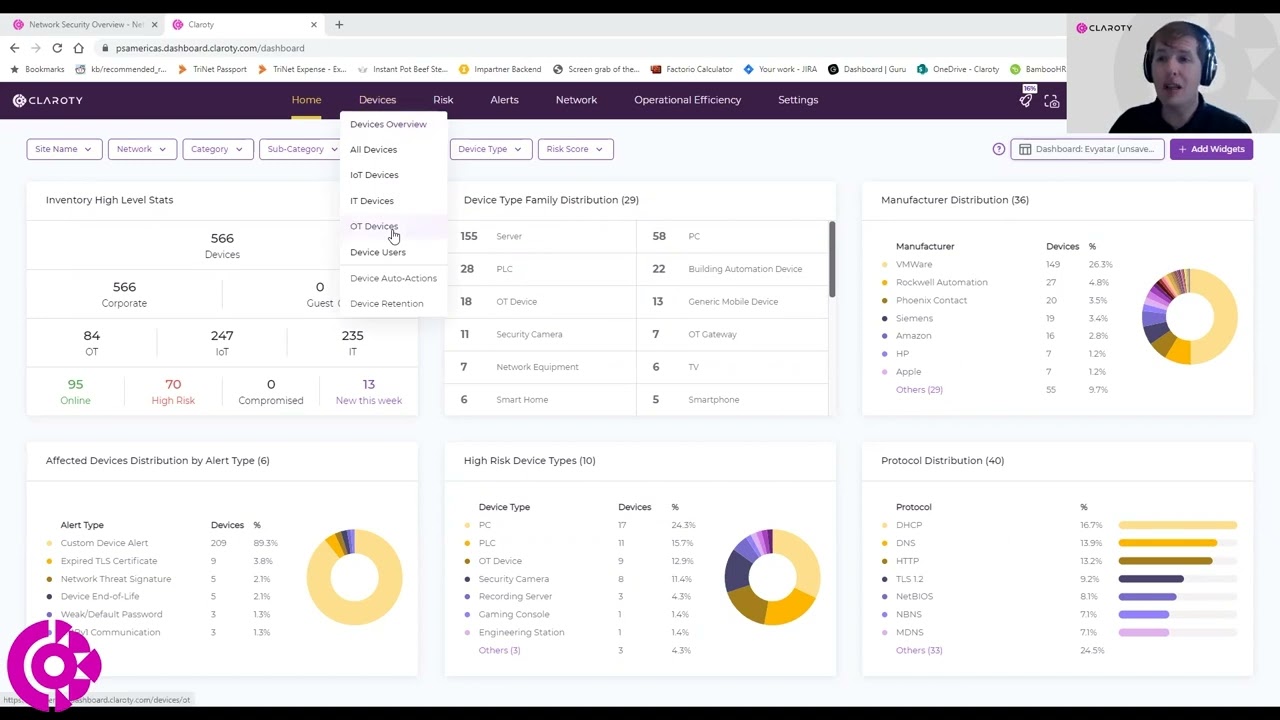Click the screenshot capture icon in the navbar
Image resolution: width=1280 pixels, height=720 pixels.
[x=1052, y=101]
